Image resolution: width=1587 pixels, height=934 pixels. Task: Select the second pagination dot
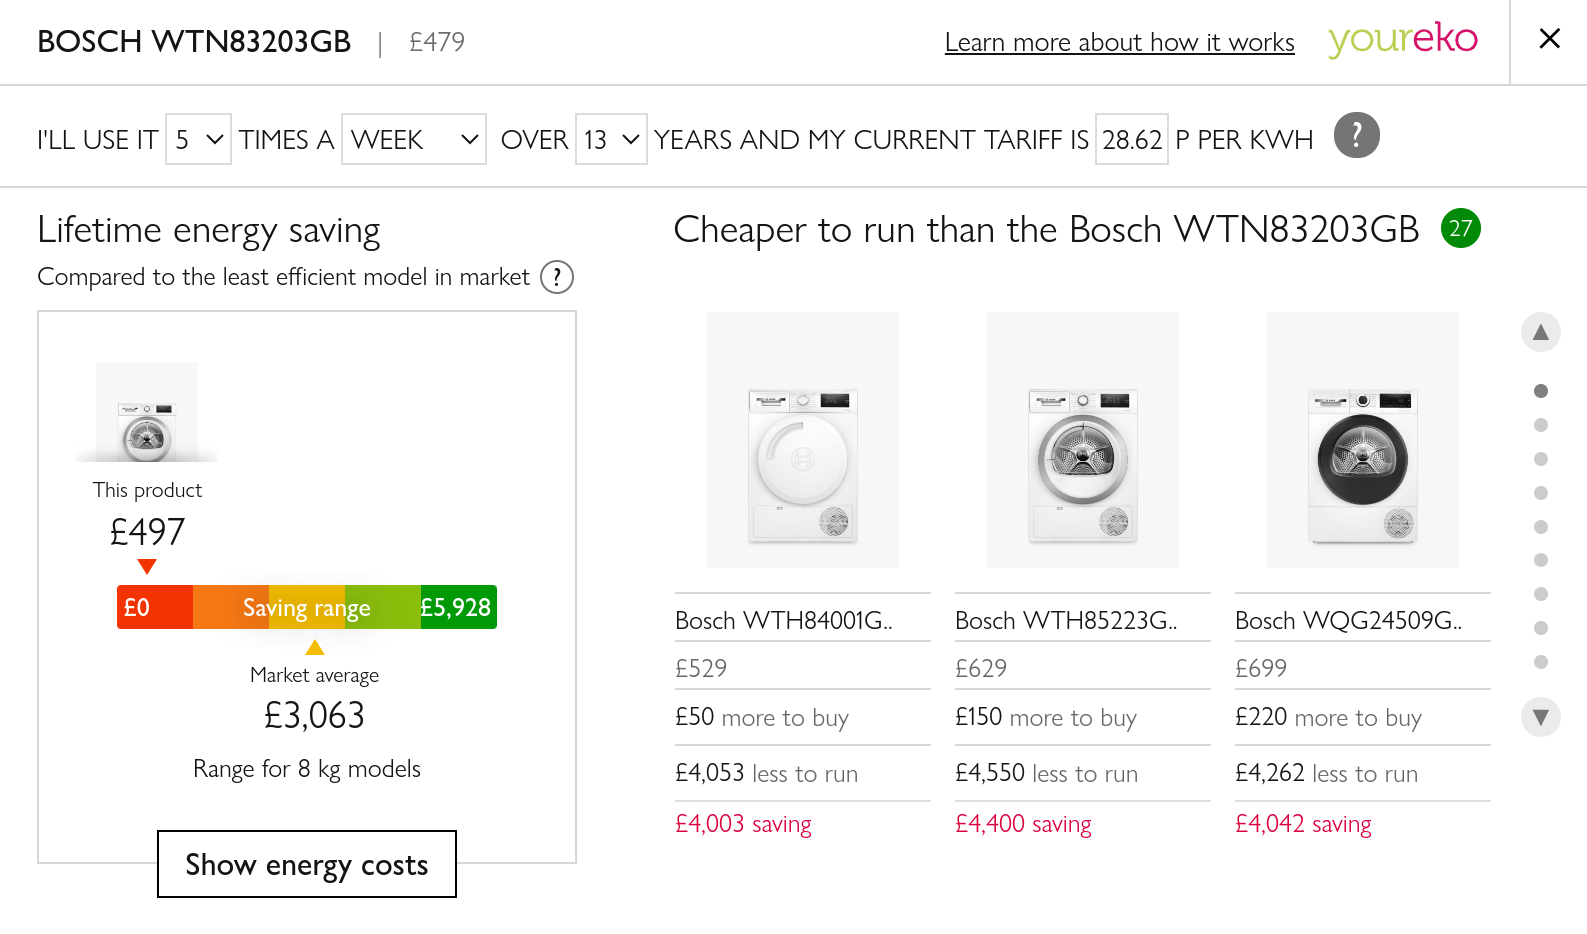pos(1541,425)
